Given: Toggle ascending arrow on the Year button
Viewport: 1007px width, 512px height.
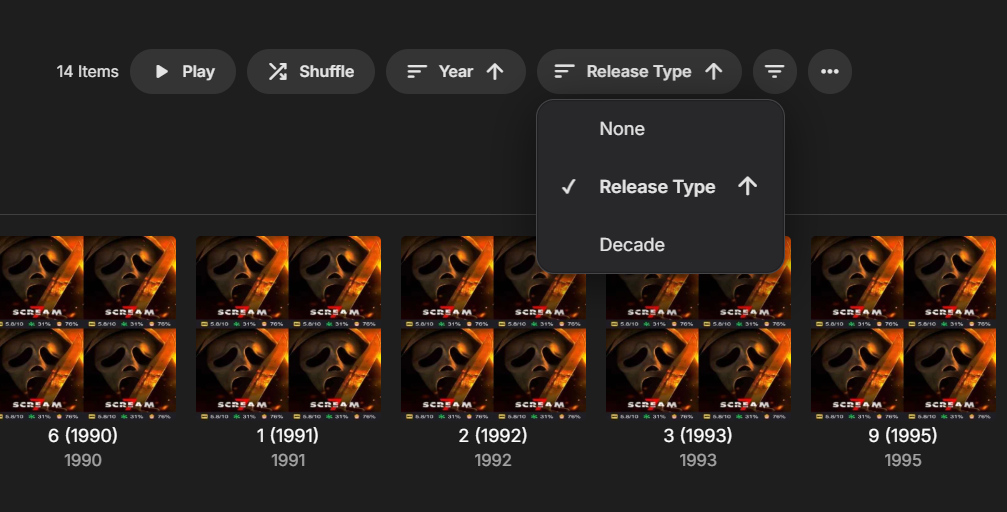Looking at the screenshot, I should point(495,72).
